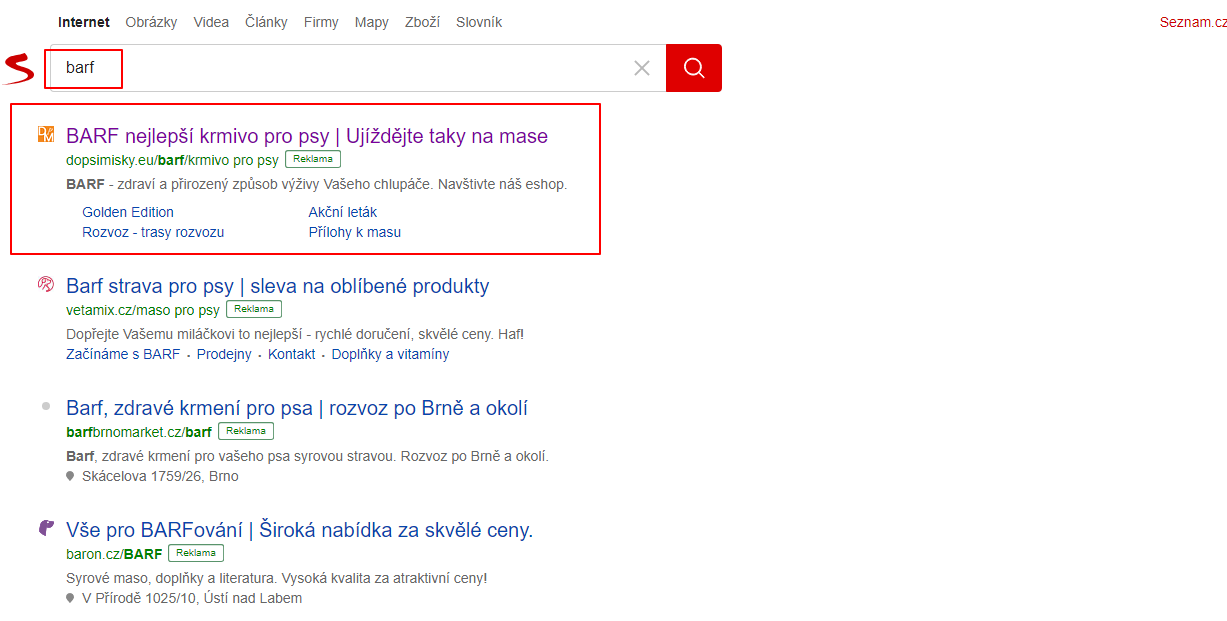
Task: Switch to the Obrázky tab
Action: [x=152, y=22]
